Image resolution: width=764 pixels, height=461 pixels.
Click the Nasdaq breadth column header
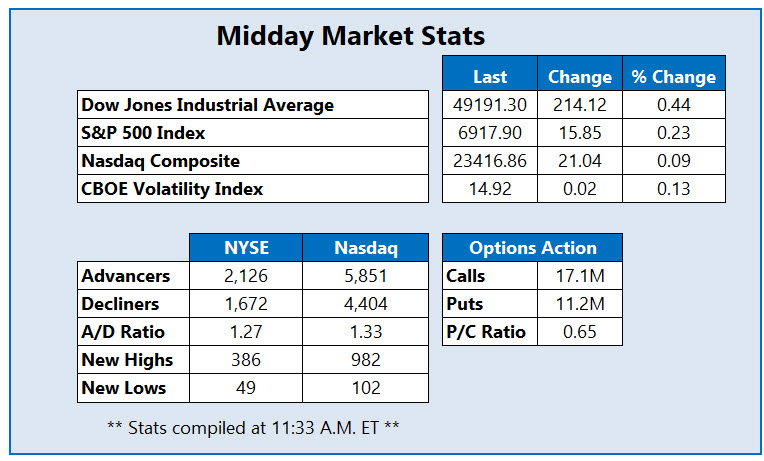[x=365, y=248]
